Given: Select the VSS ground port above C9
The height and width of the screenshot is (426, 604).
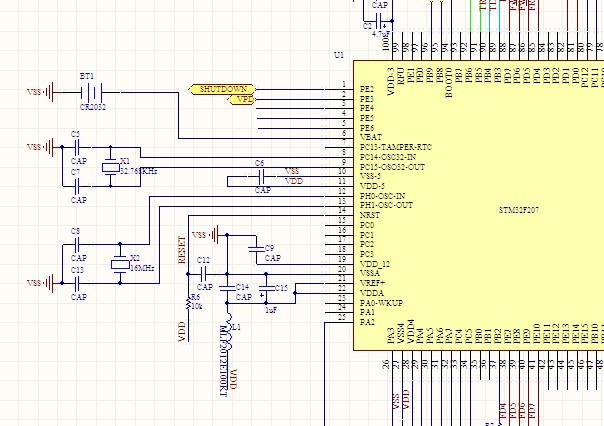Looking at the screenshot, I should pos(205,235).
